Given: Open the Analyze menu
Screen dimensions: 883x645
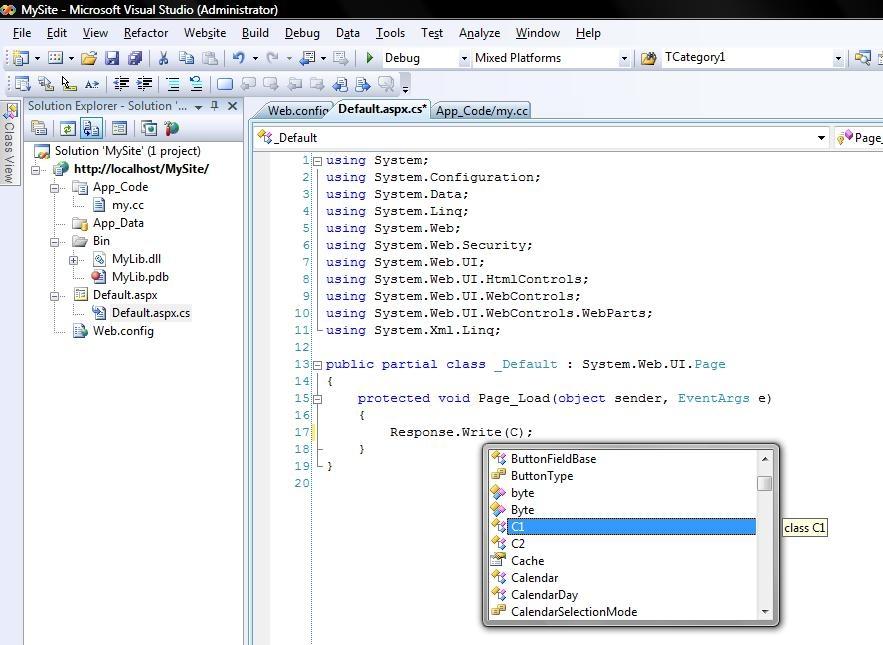Looking at the screenshot, I should [479, 33].
